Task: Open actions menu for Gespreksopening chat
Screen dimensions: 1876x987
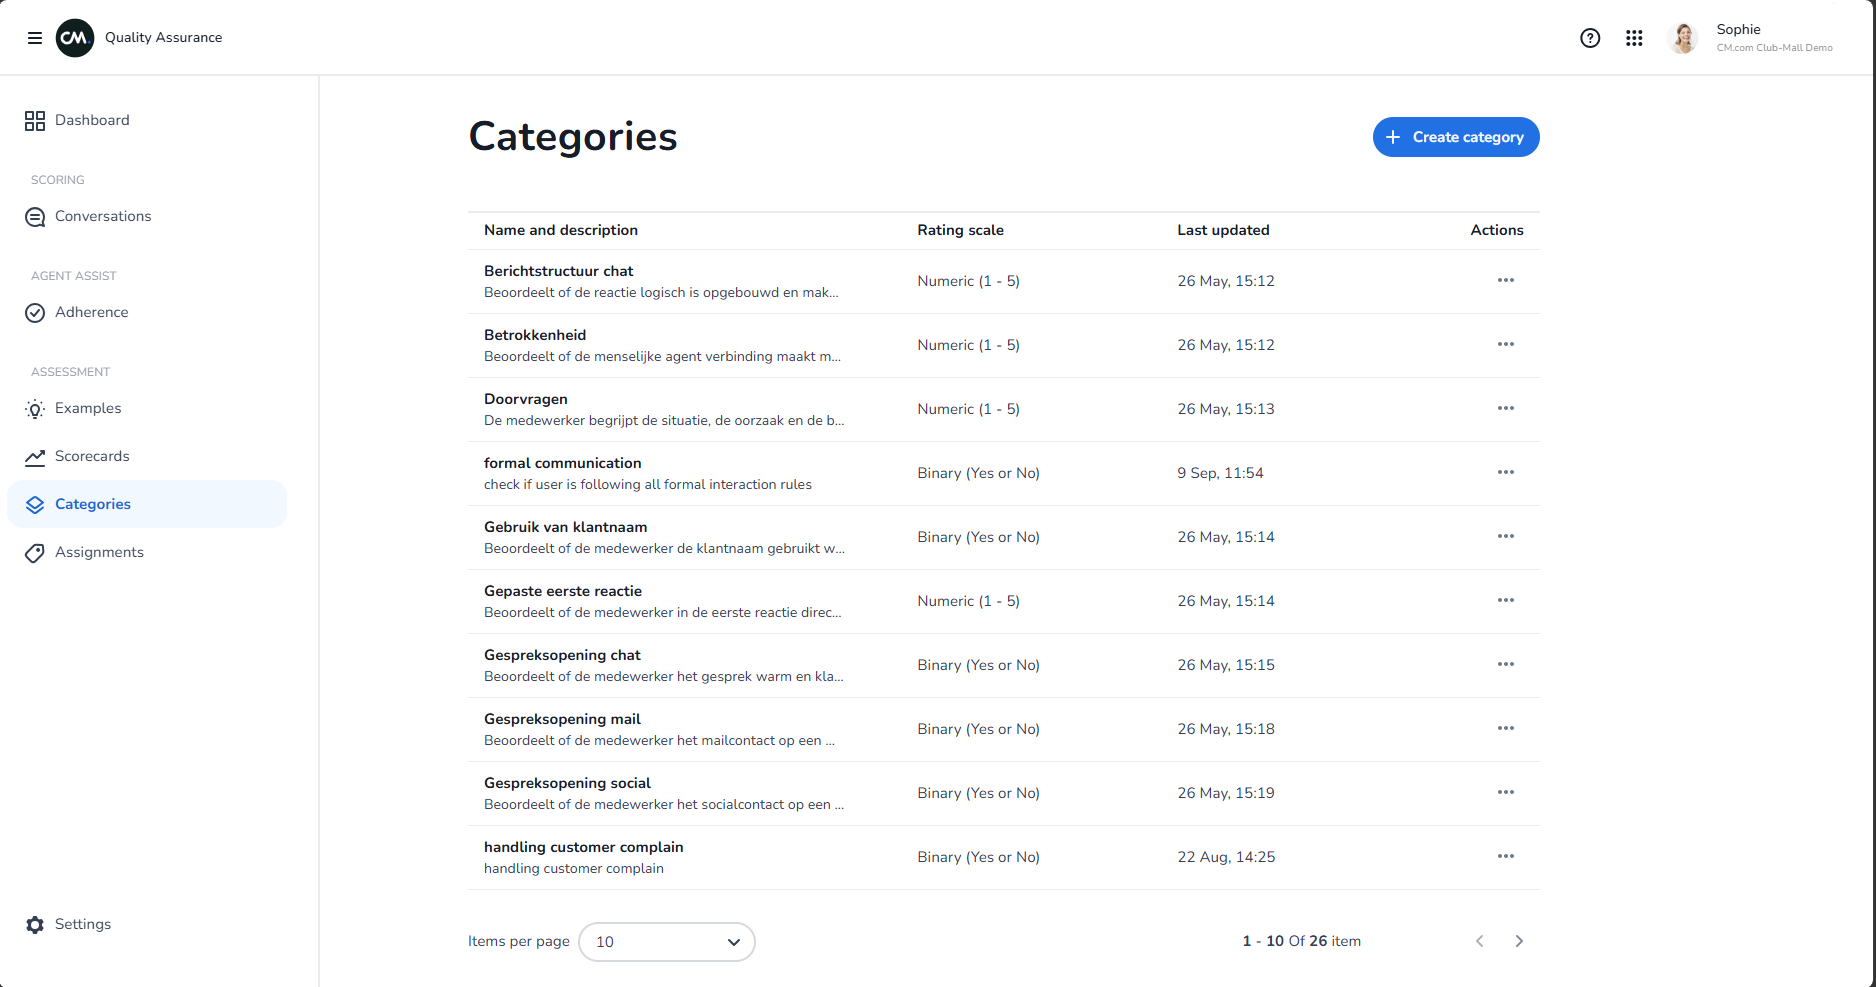Action: 1506,664
